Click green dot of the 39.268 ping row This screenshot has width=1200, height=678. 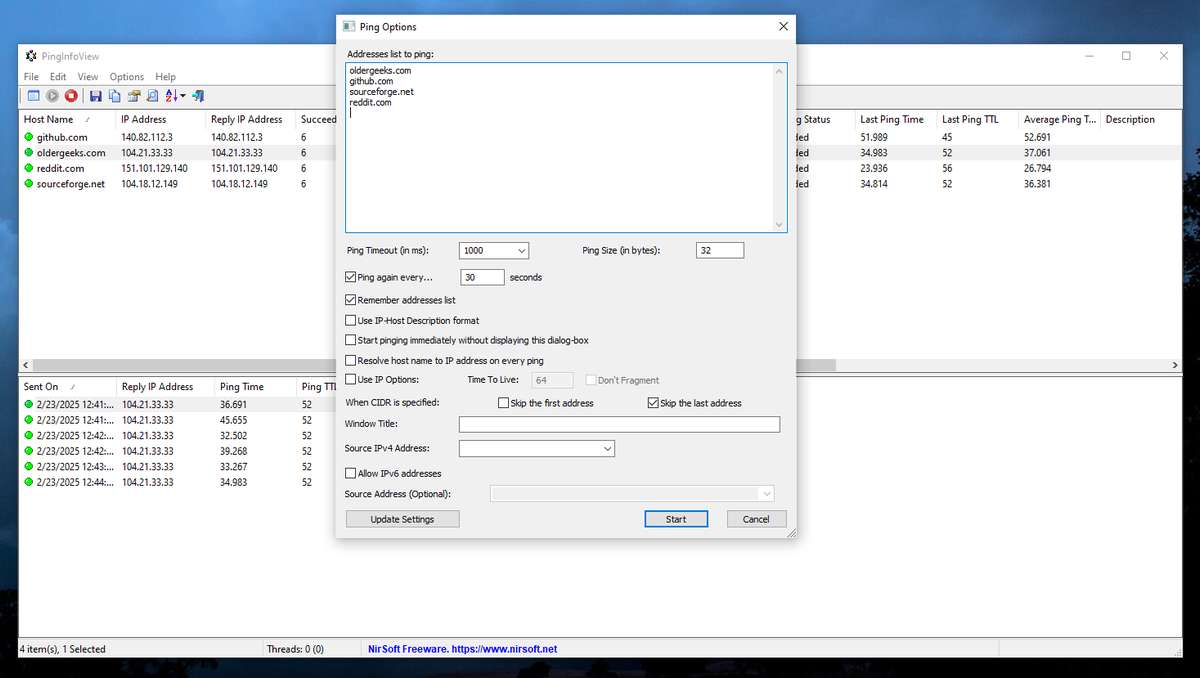(29, 451)
